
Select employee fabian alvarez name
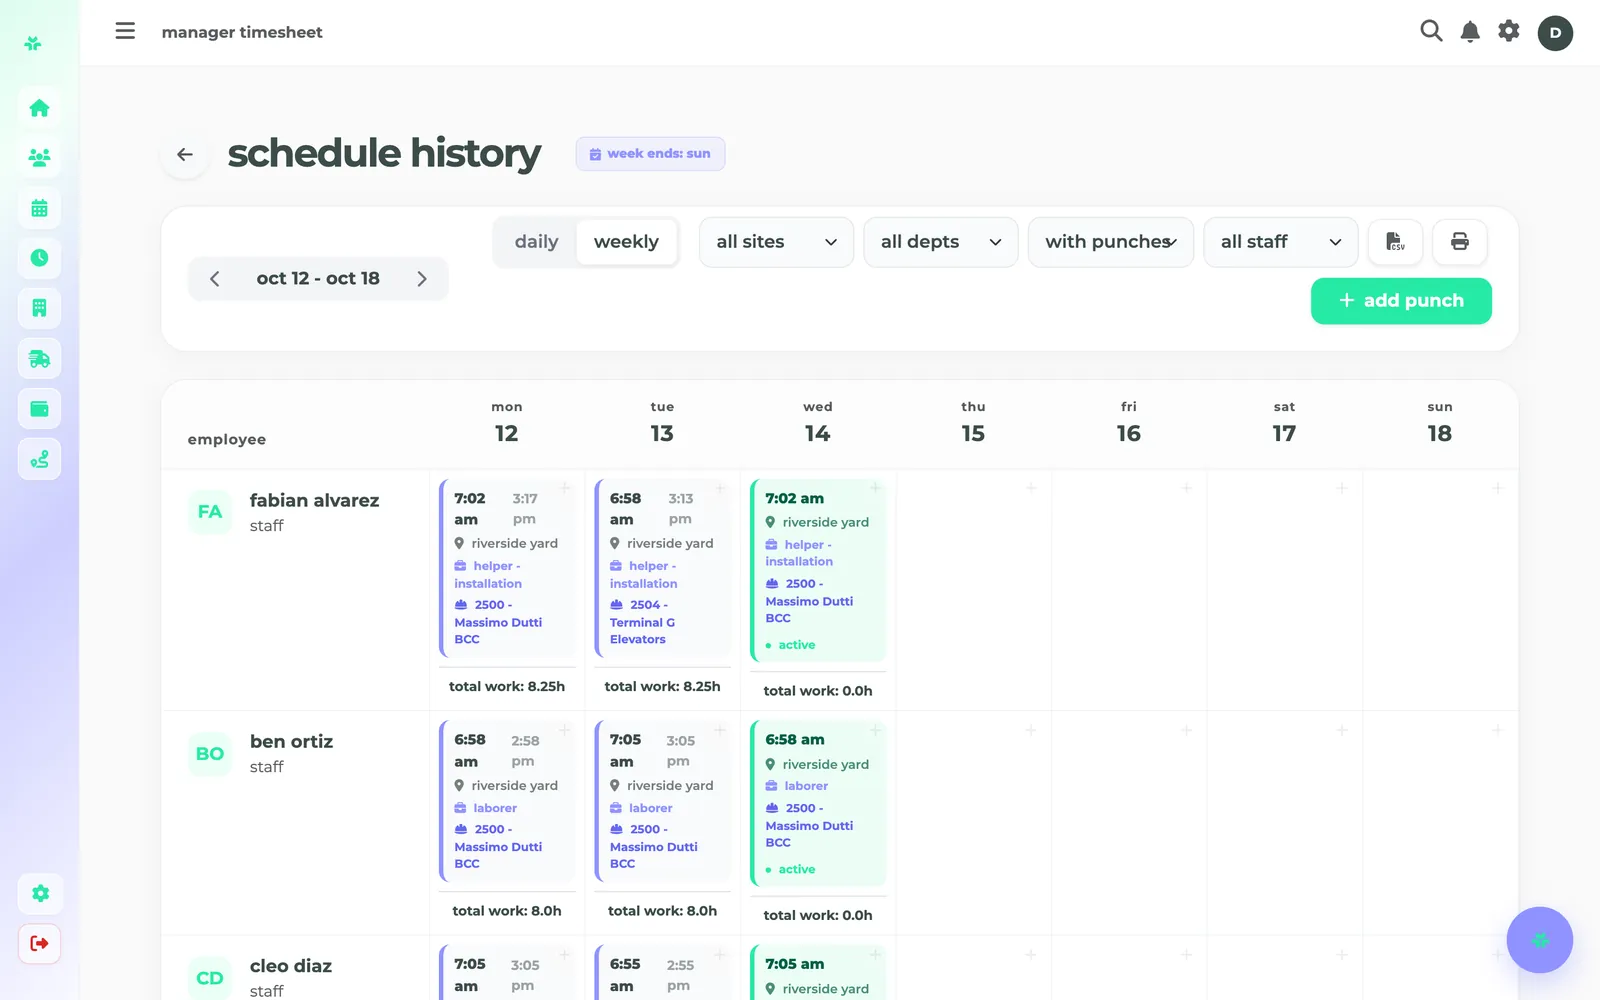click(314, 500)
